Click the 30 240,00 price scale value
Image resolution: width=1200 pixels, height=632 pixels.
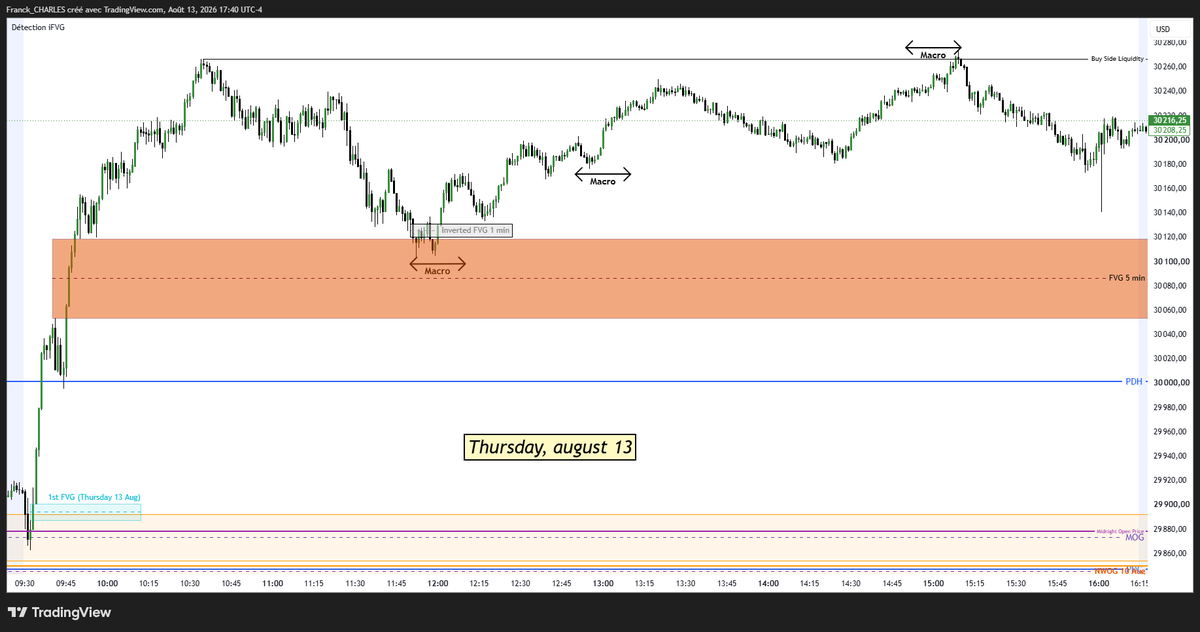click(x=1171, y=91)
